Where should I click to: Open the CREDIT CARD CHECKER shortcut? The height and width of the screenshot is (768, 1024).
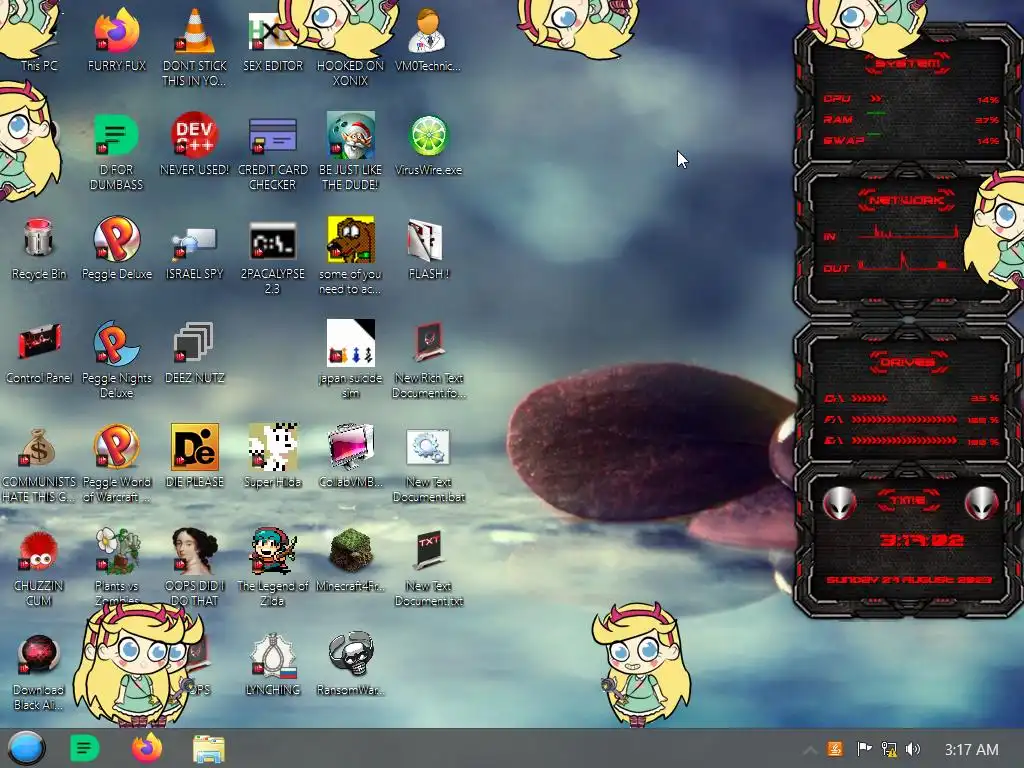coord(272,135)
